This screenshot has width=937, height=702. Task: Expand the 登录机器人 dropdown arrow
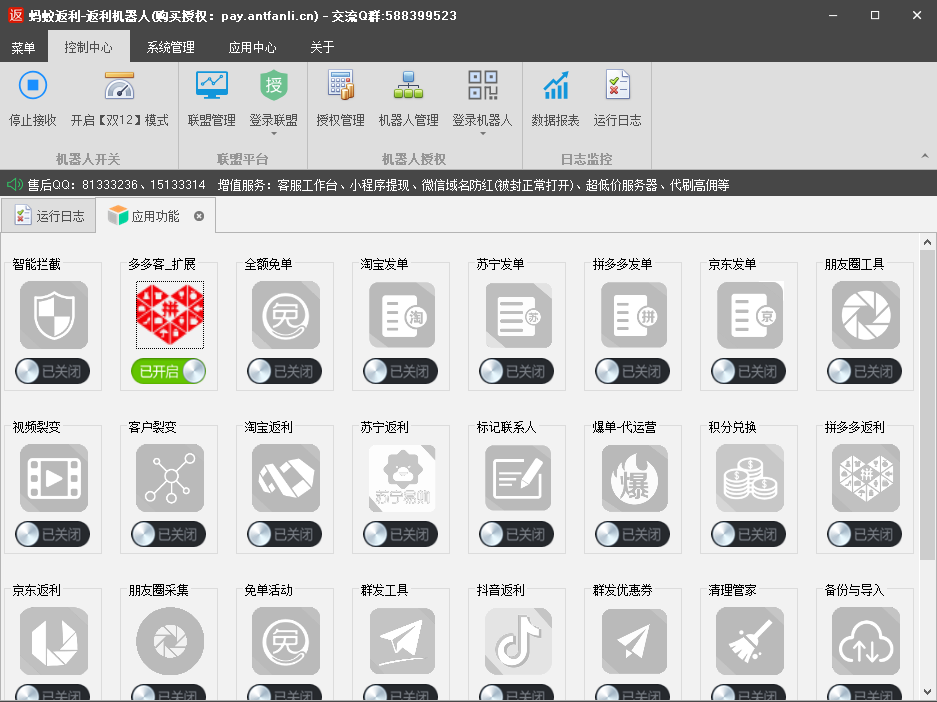click(x=483, y=134)
